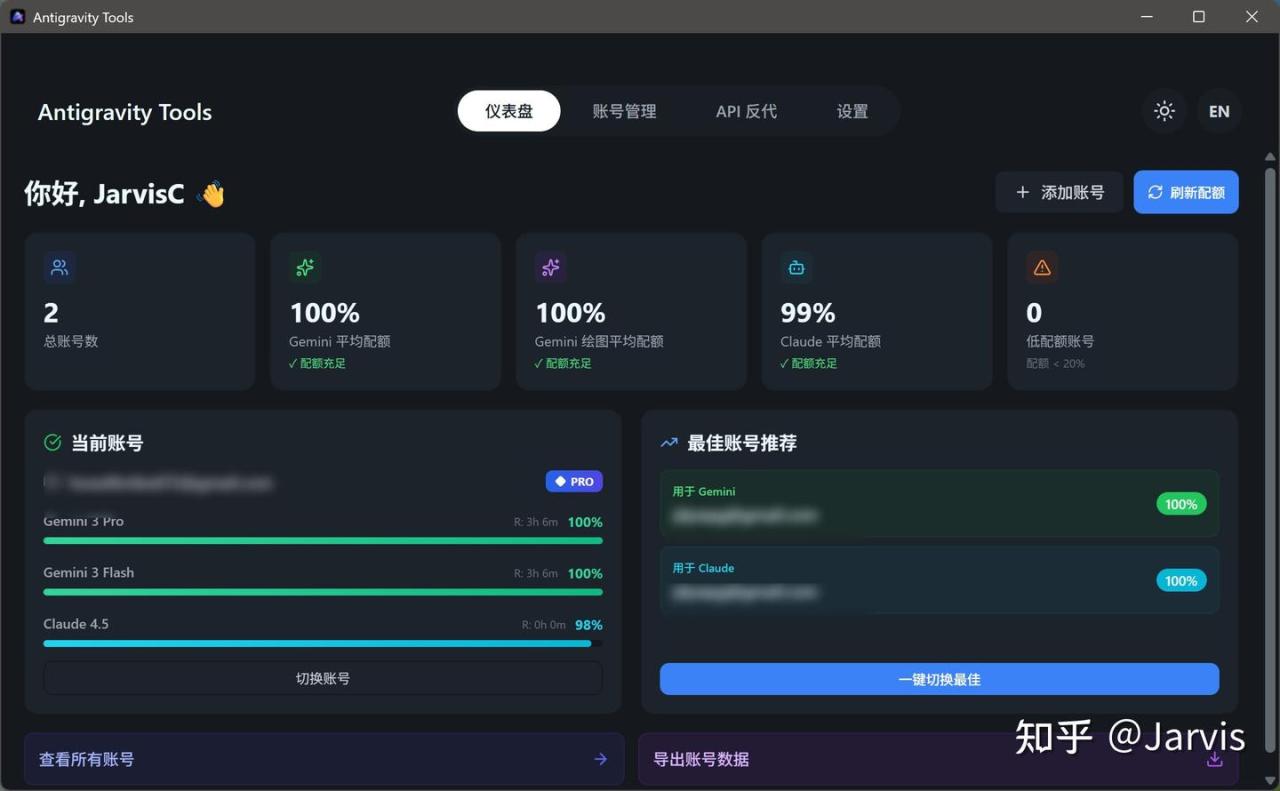This screenshot has height=791, width=1280.
Task: Click the download icon on 导出账号数据
Action: coord(1214,759)
